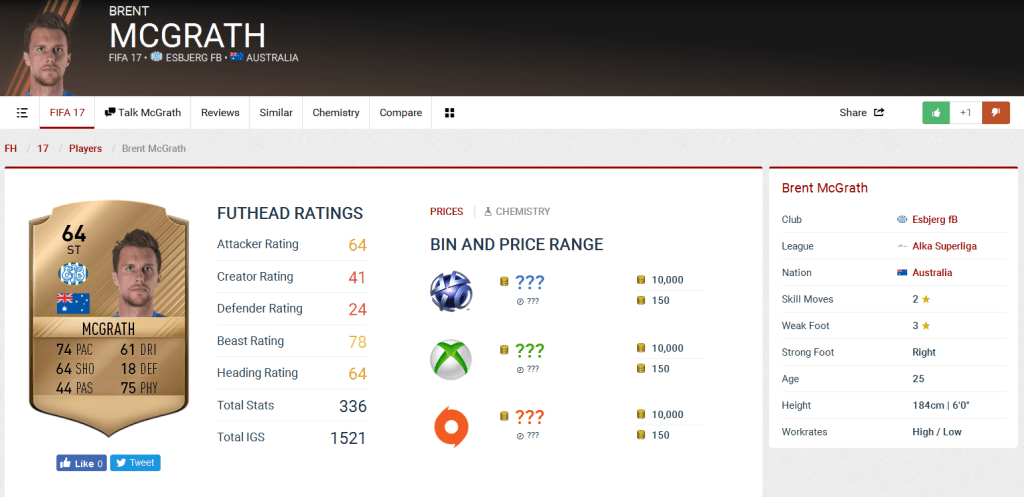Select the Xbox platform icon
Screen dimensions: 1024x497
click(450, 359)
